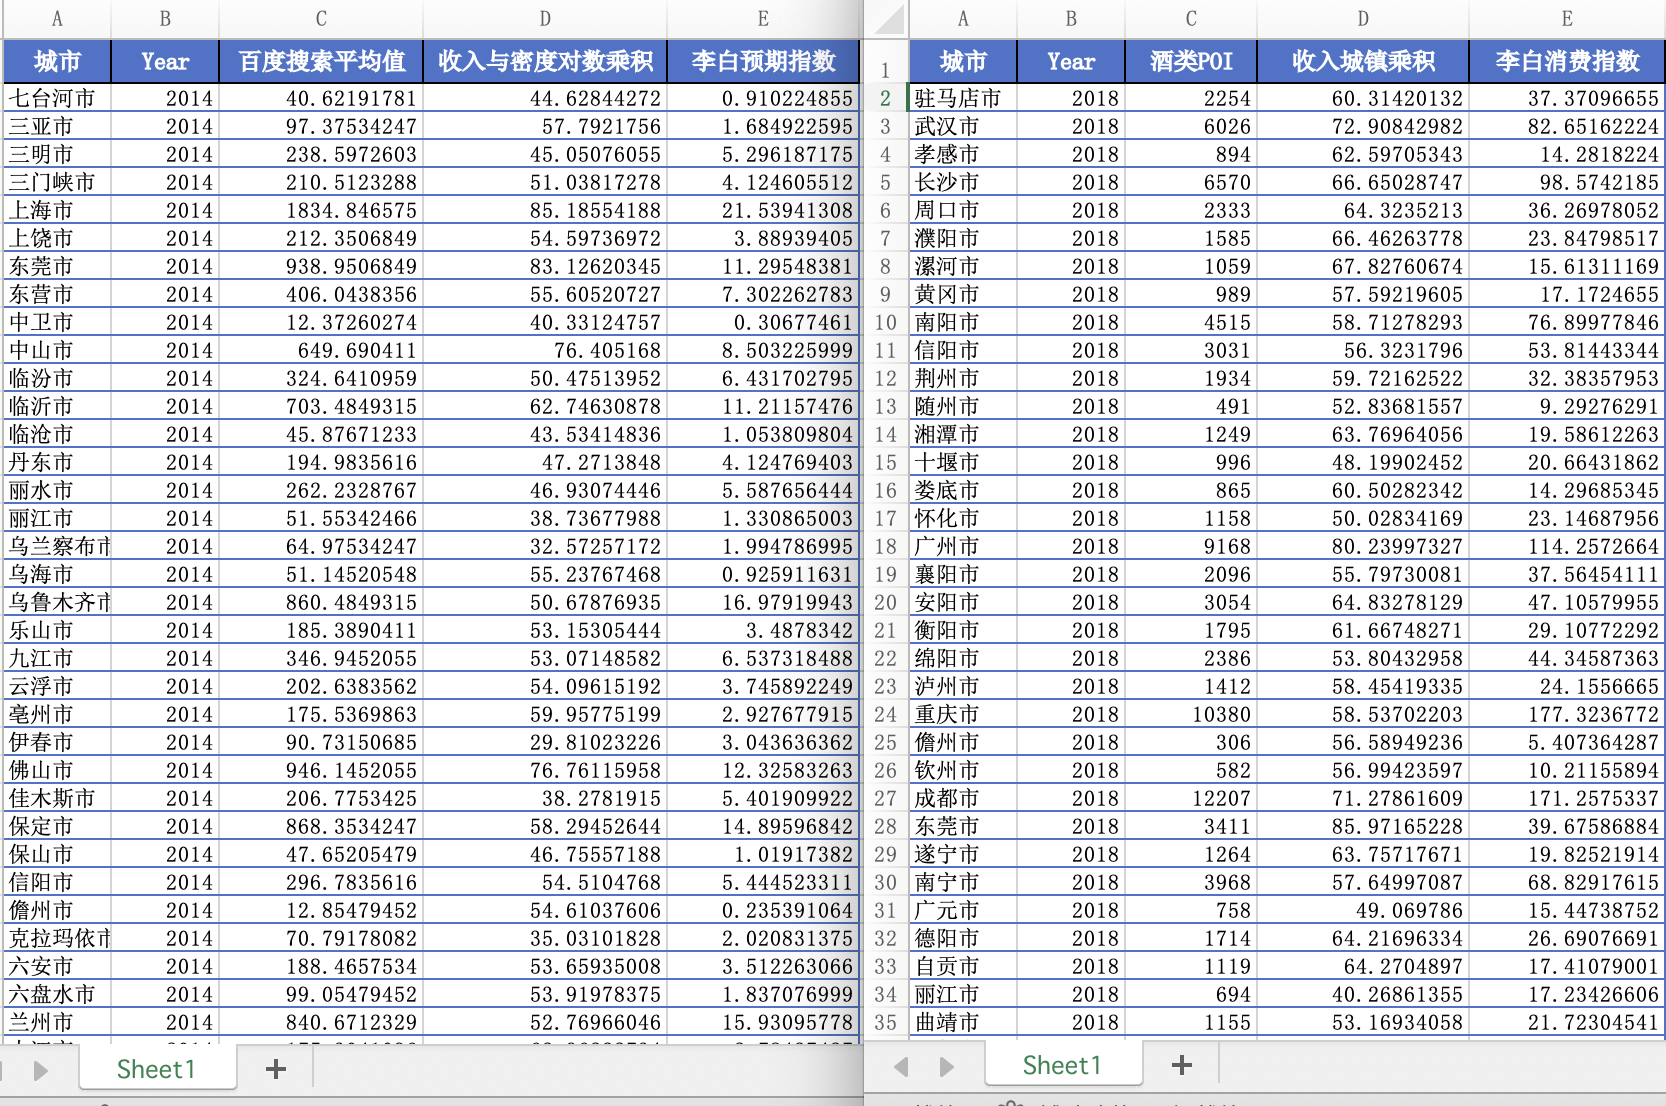Click next-sheet arrow in left workbook

(41, 1070)
